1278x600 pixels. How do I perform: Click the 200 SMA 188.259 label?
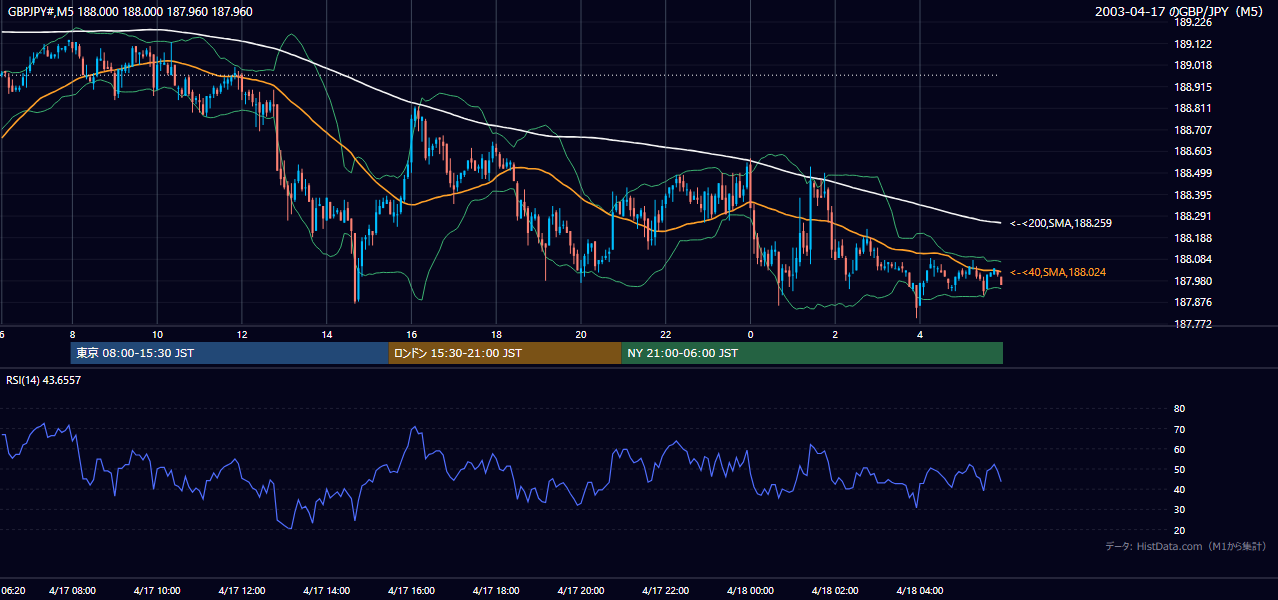tap(1060, 223)
